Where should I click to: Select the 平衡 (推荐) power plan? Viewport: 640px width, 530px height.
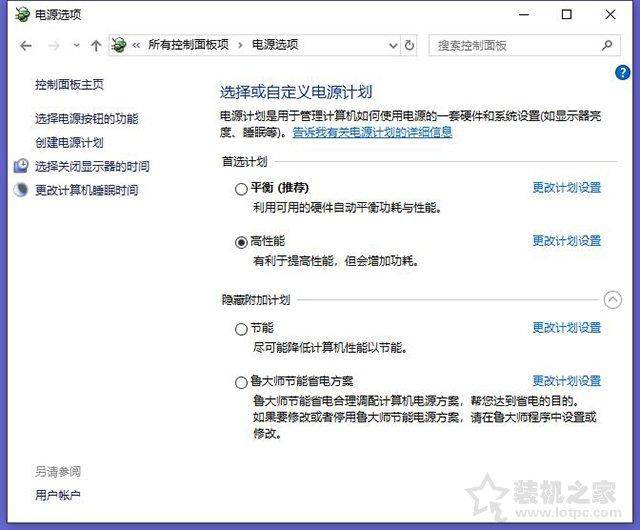point(241,189)
